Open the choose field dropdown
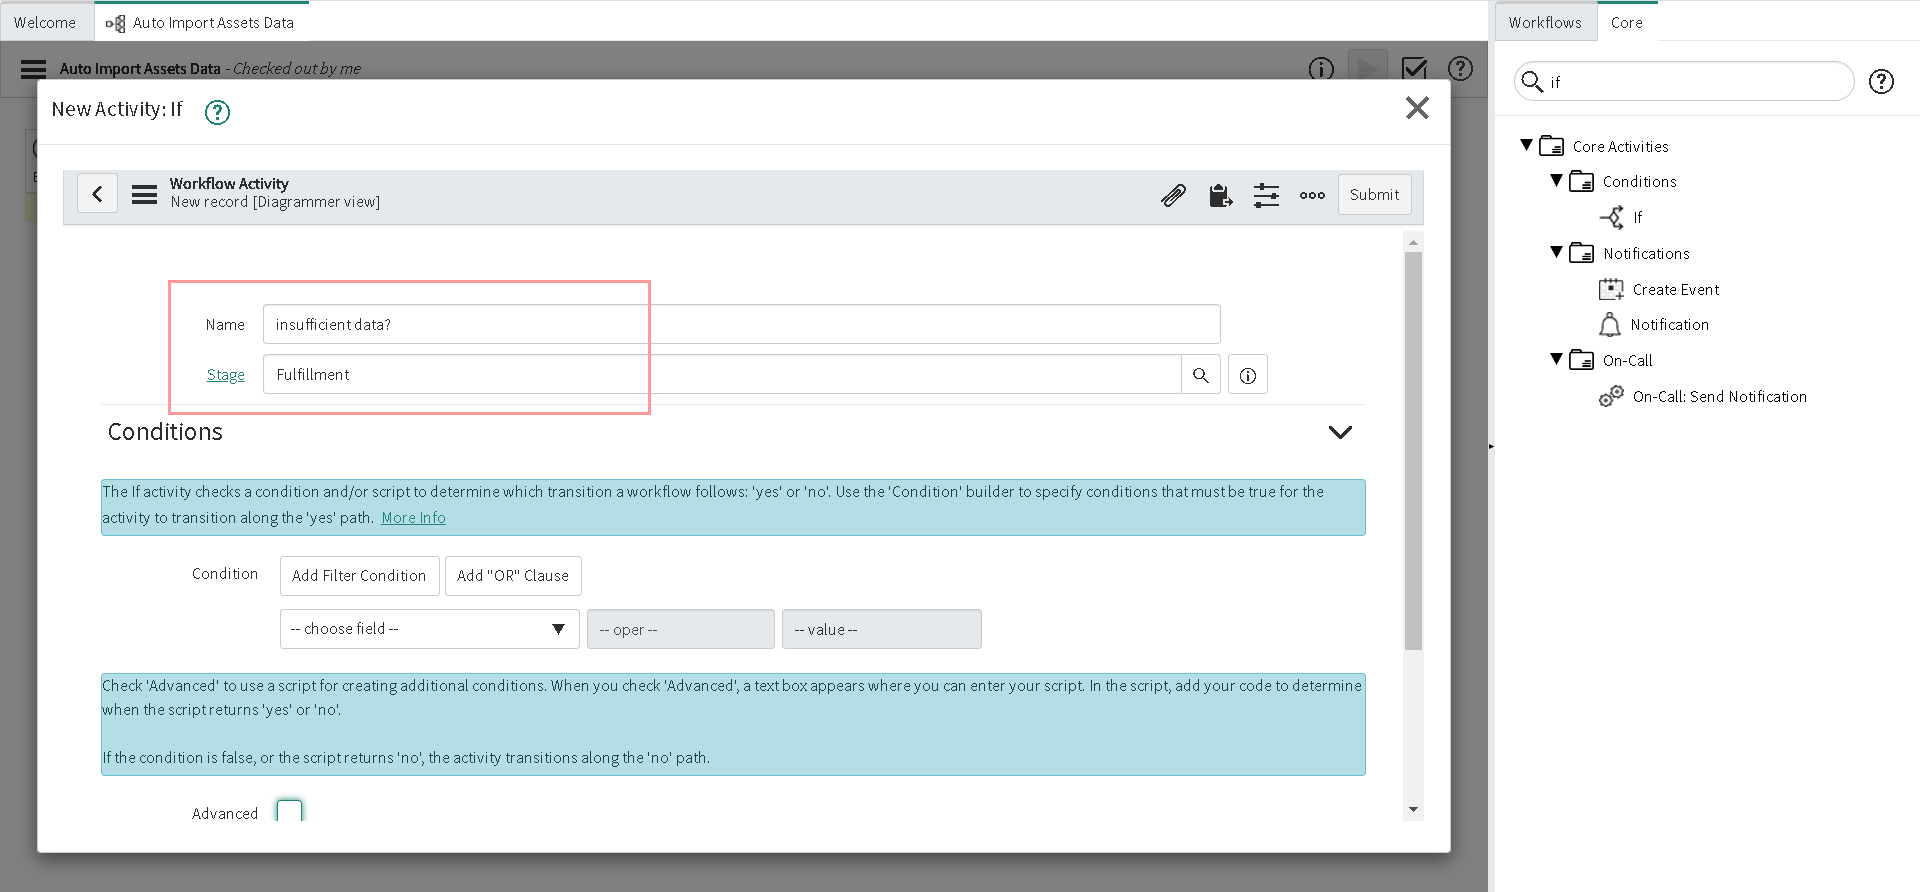Viewport: 1920px width, 892px height. click(429, 629)
